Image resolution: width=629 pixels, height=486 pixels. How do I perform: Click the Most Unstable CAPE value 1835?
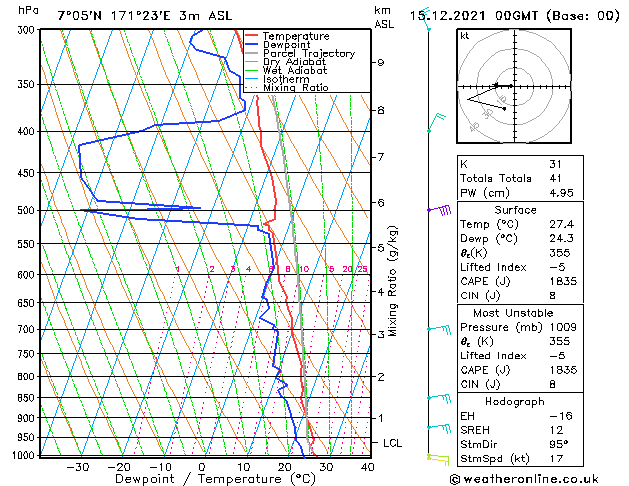point(563,370)
